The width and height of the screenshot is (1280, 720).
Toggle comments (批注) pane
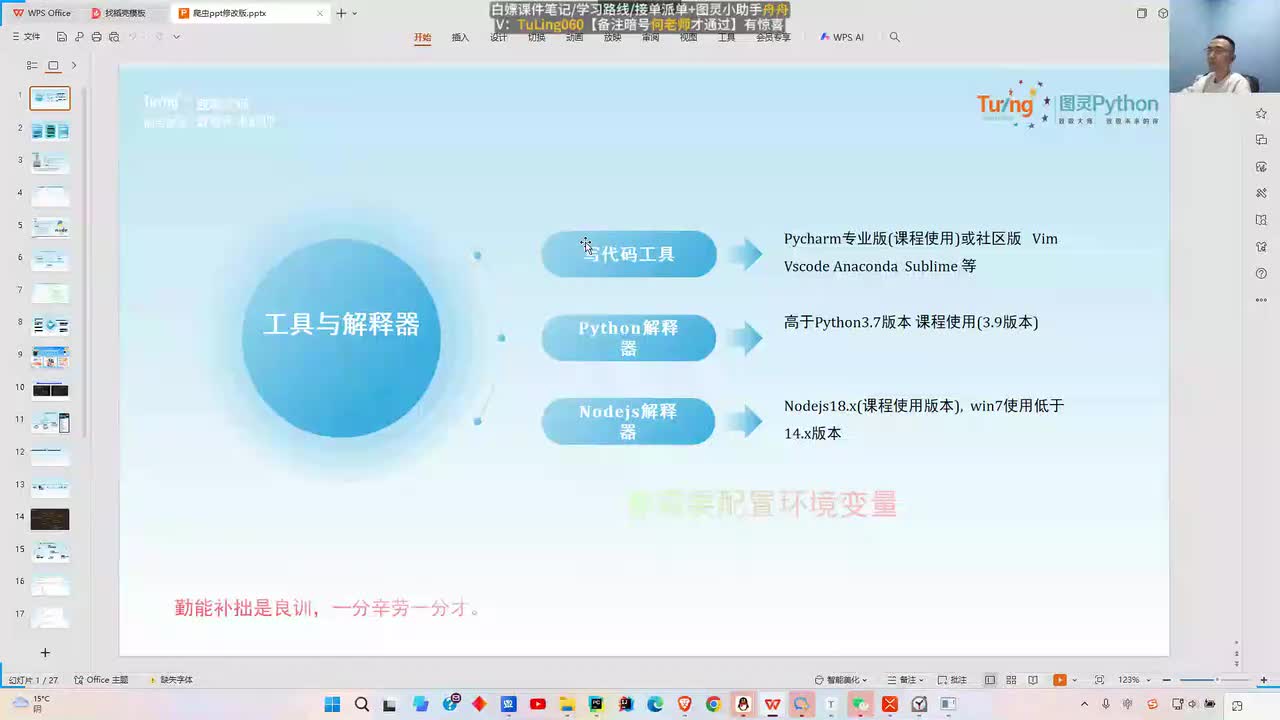(953, 680)
